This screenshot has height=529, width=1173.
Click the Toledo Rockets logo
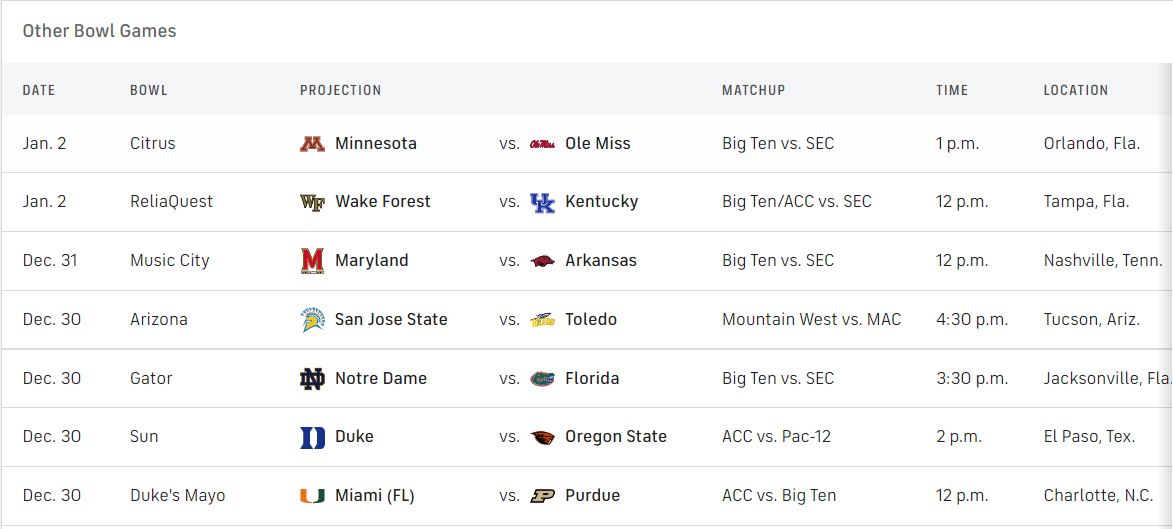(x=542, y=319)
